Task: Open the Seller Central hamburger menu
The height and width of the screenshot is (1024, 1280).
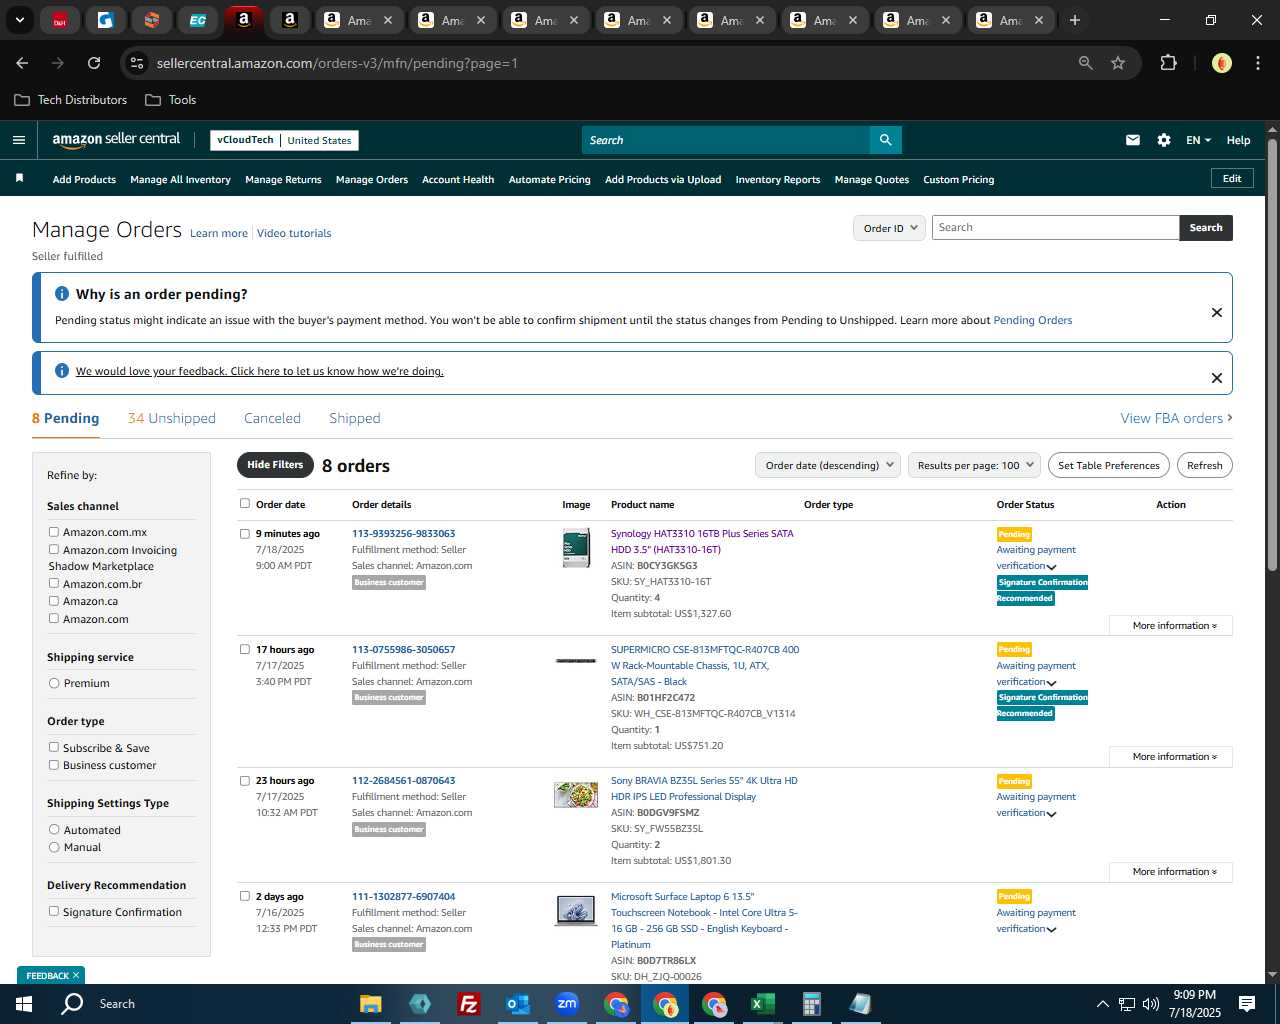Action: point(18,140)
